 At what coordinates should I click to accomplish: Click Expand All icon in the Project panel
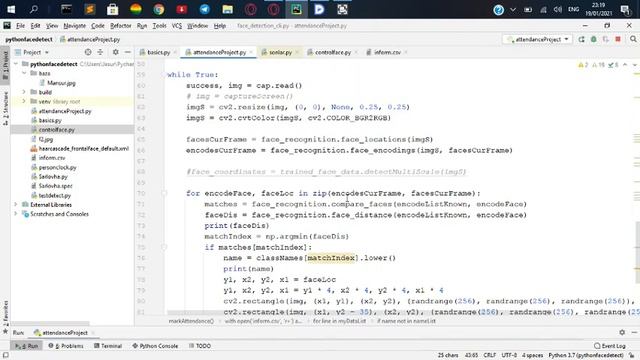100,52
